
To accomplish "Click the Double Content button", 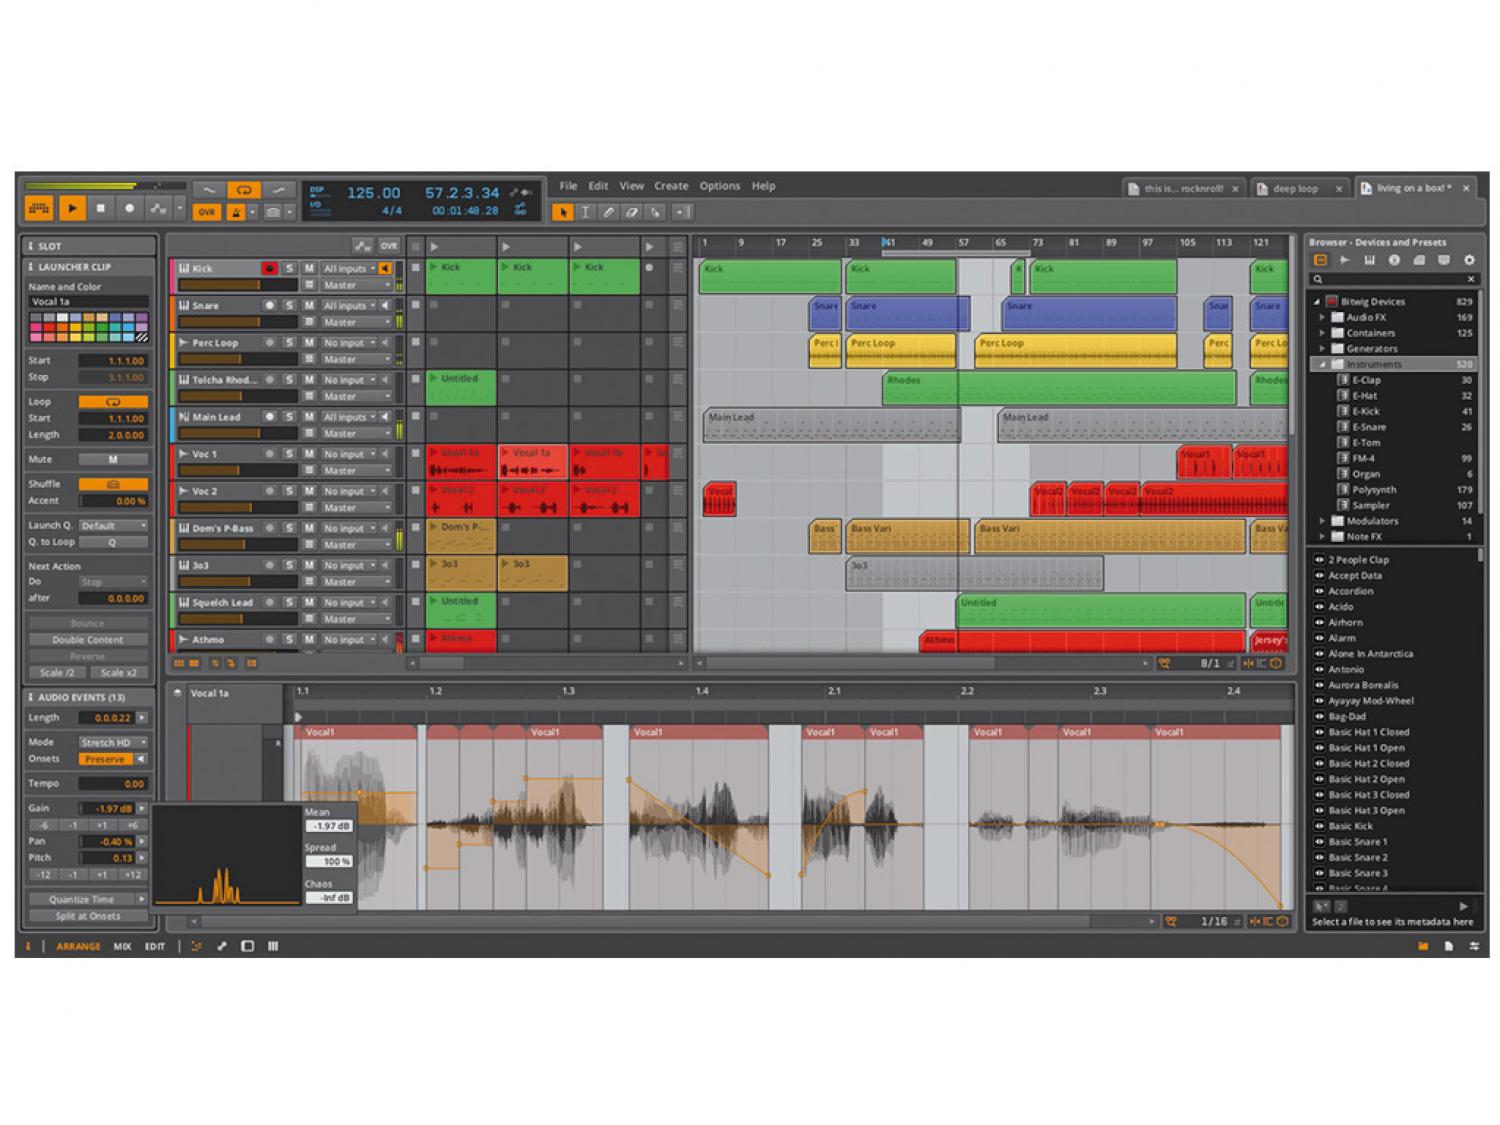I will 88,640.
